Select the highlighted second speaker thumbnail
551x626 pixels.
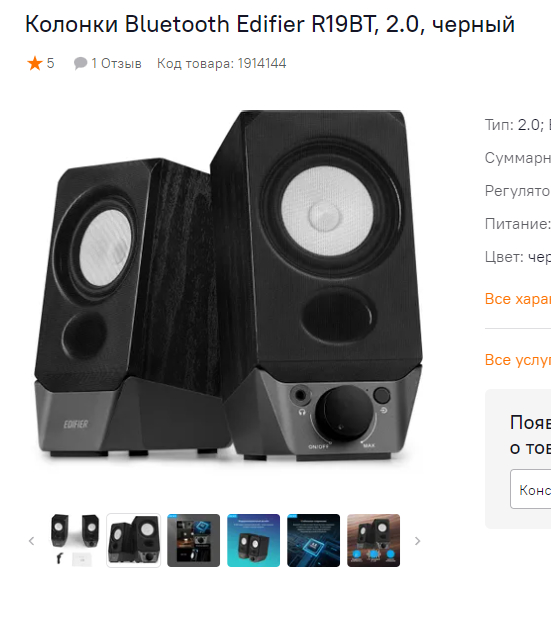click(x=133, y=541)
